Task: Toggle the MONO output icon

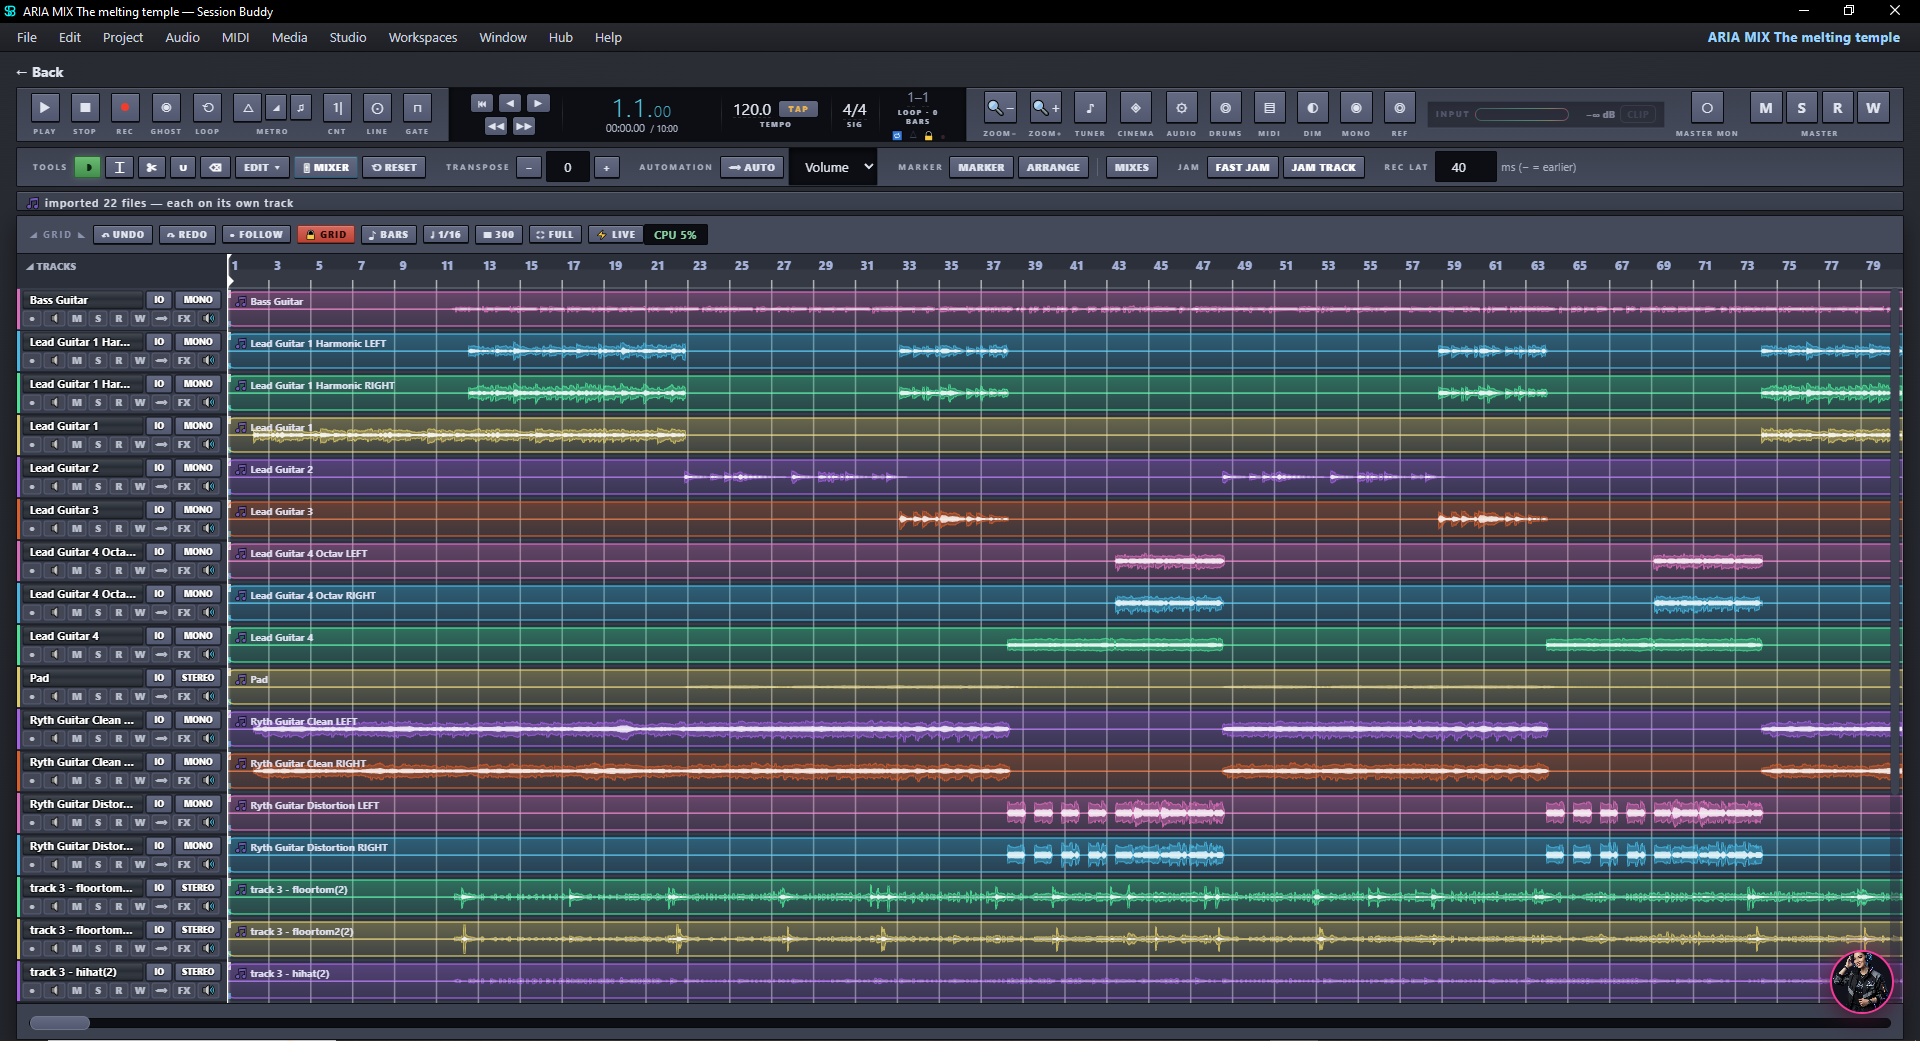Action: click(x=1356, y=107)
